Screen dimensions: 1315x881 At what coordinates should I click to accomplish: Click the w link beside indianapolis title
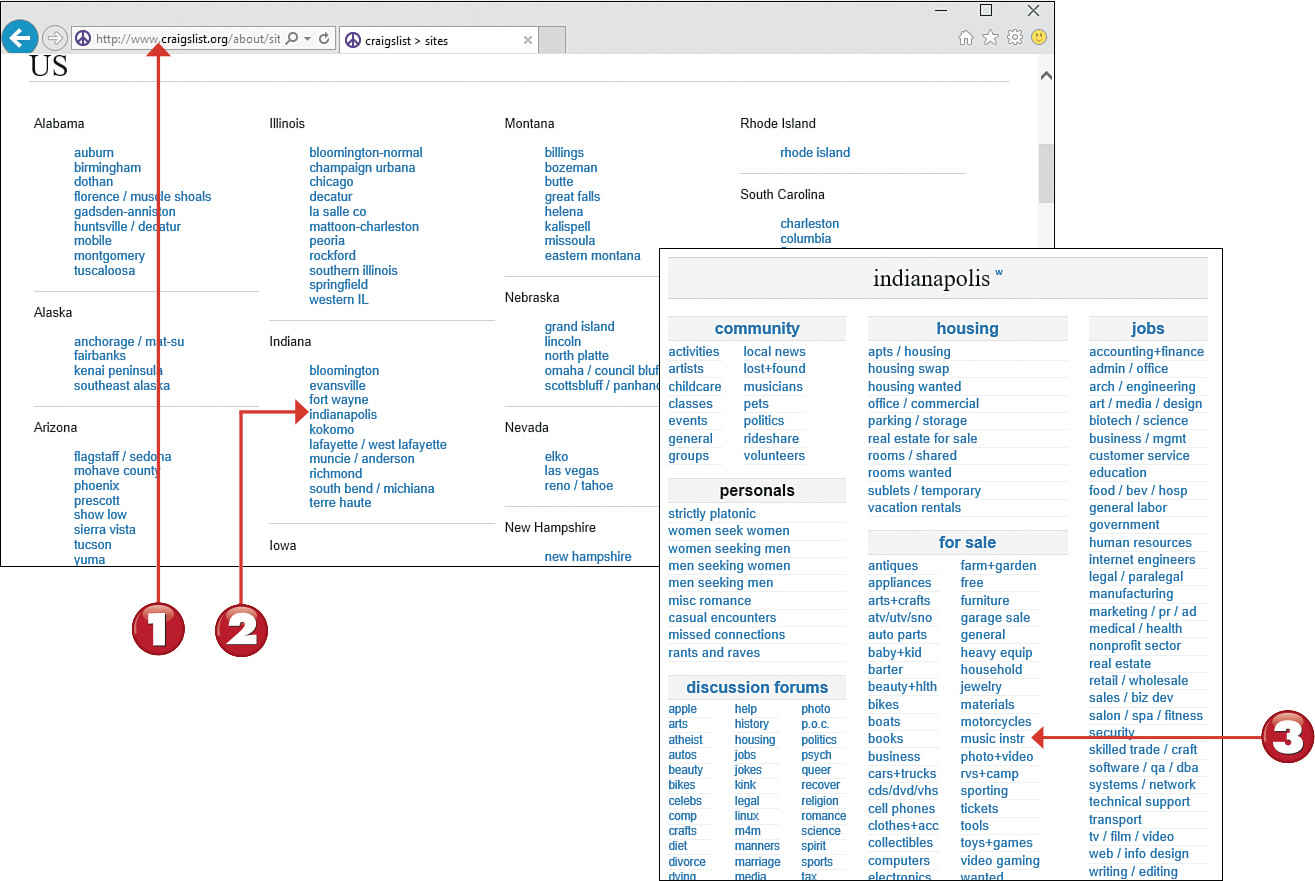[x=998, y=272]
